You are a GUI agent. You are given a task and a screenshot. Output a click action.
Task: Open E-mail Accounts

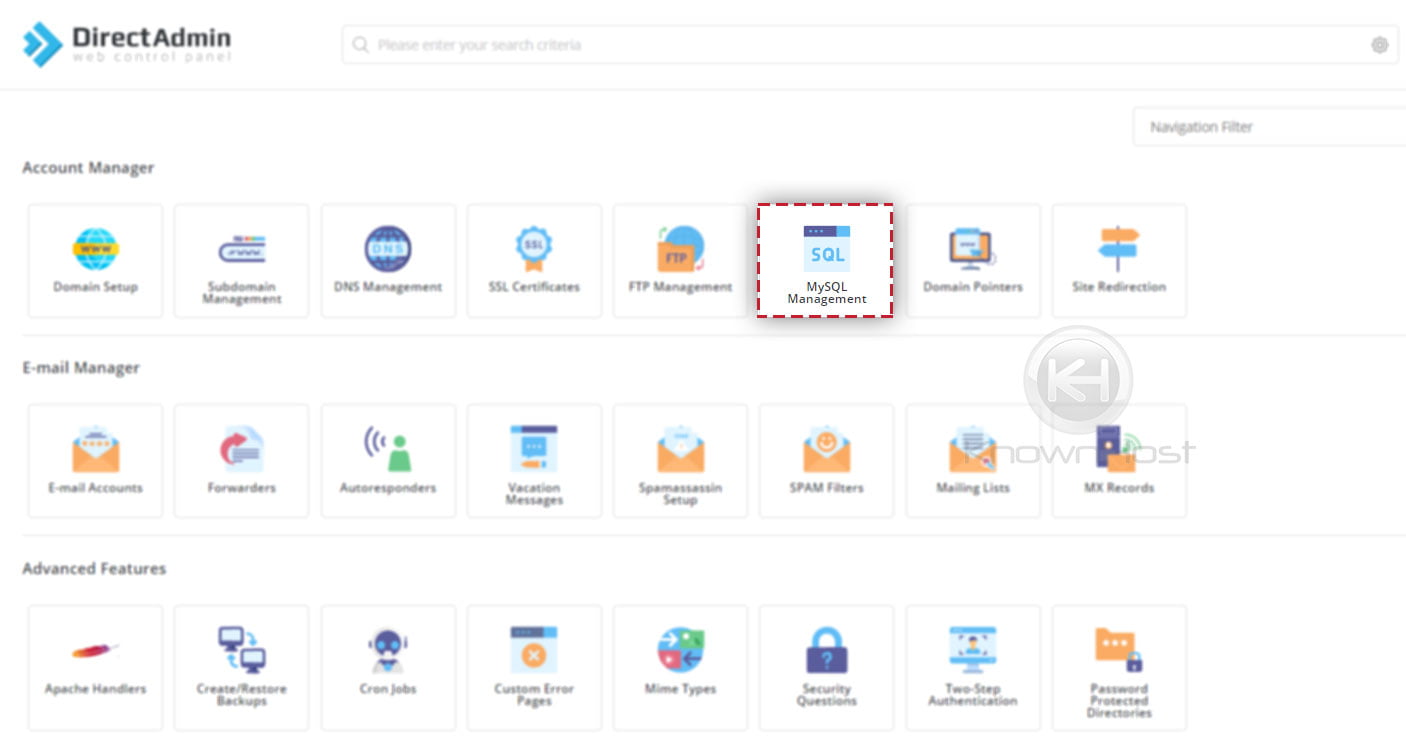tap(95, 460)
